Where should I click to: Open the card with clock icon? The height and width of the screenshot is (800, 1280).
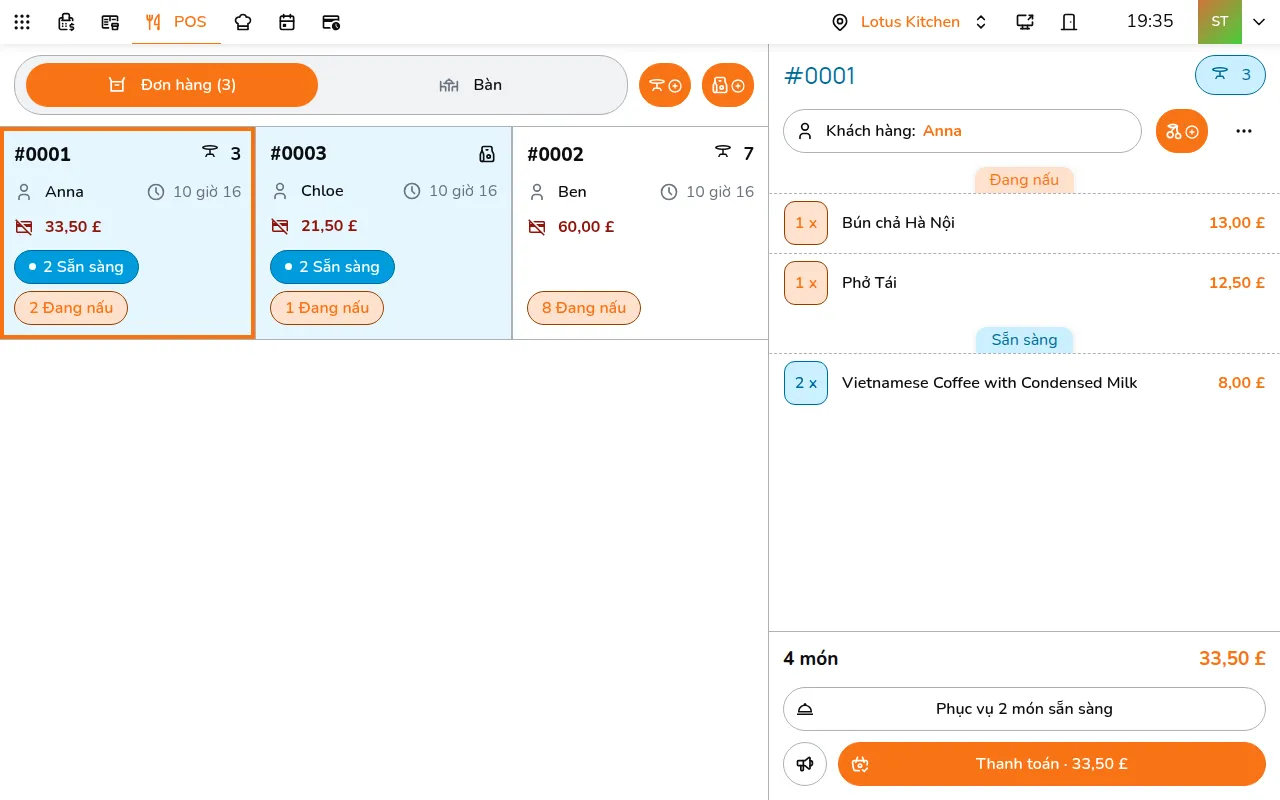click(x=331, y=22)
